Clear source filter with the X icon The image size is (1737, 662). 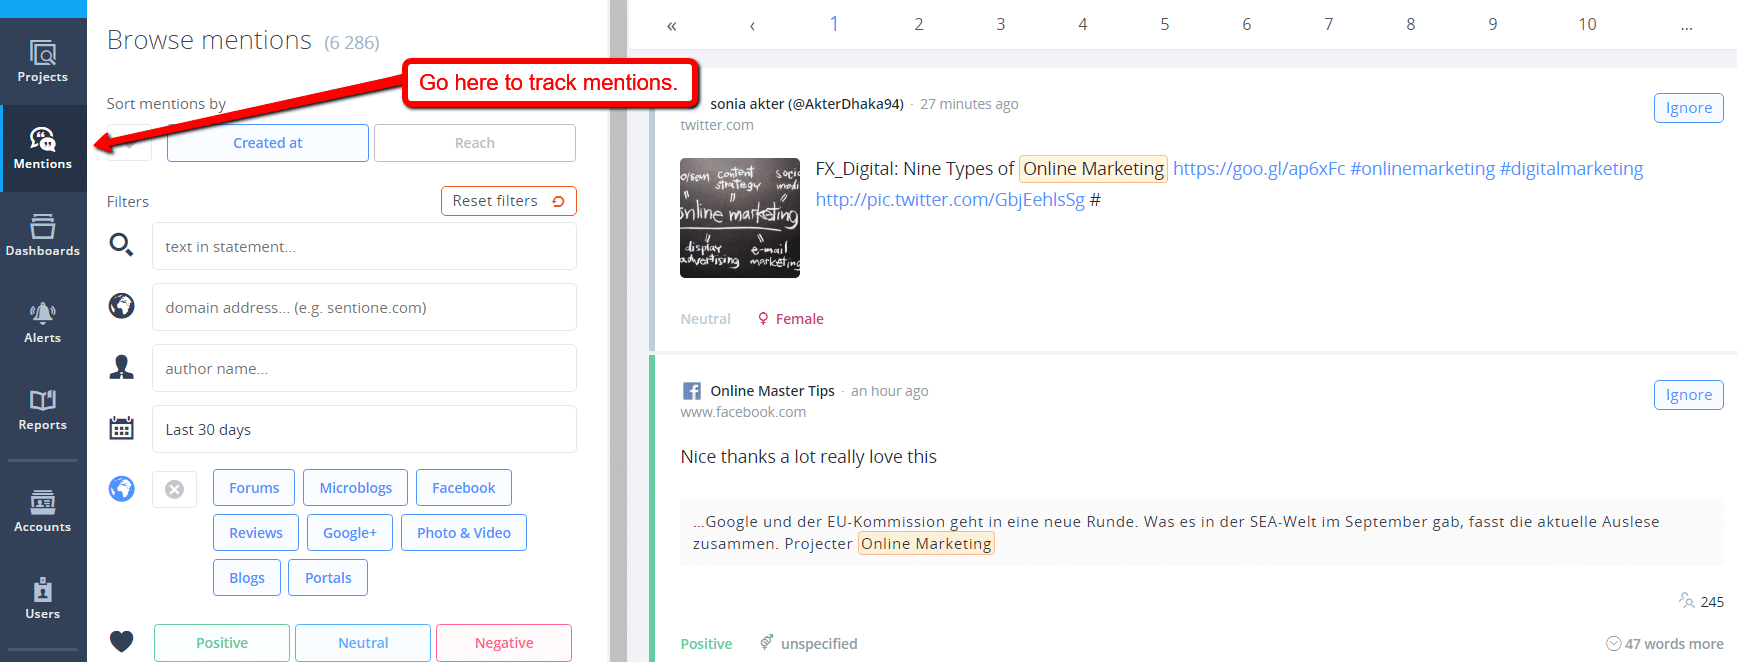click(x=174, y=489)
